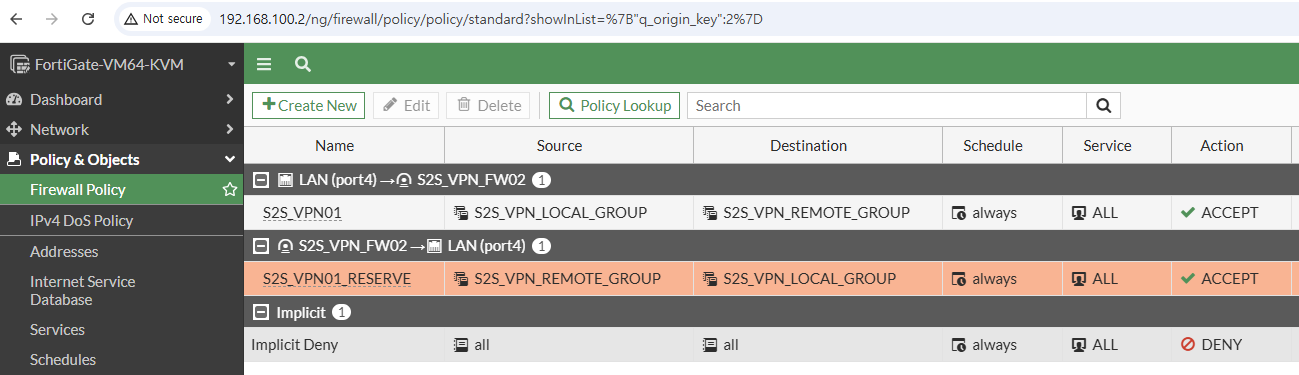This screenshot has height=375, width=1299.
Task: Open the Schedules page
Action: point(63,360)
